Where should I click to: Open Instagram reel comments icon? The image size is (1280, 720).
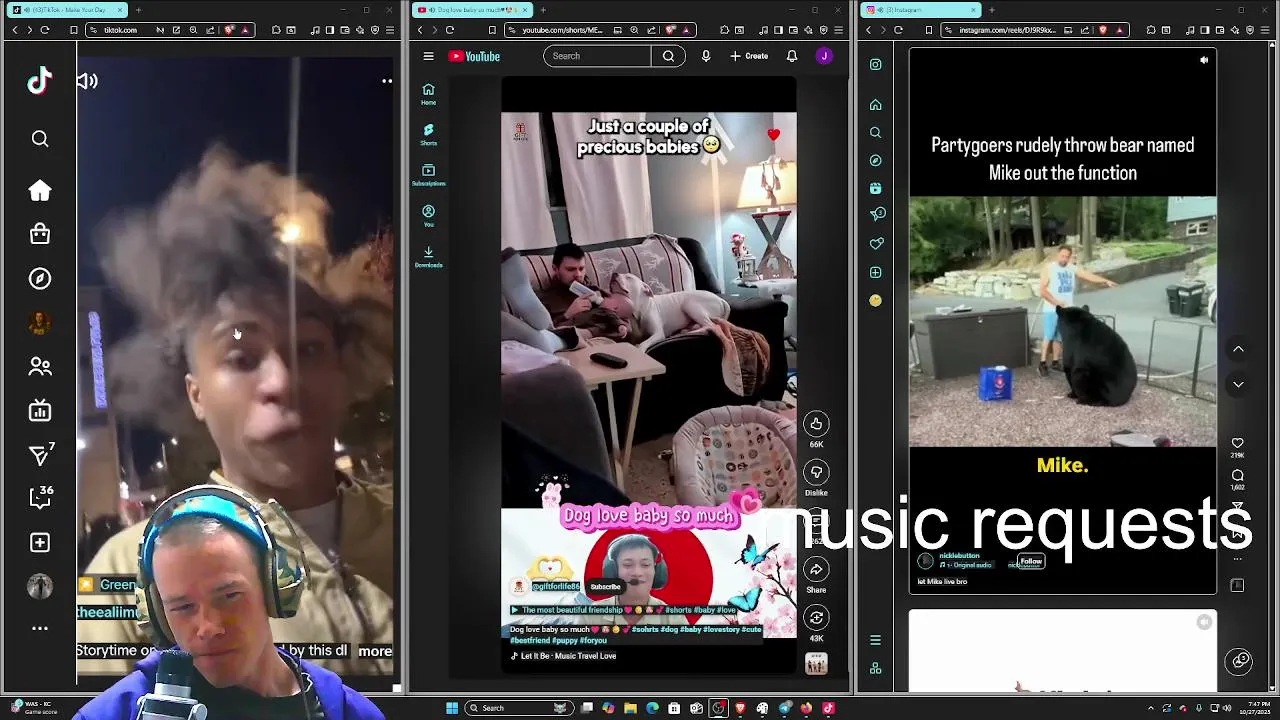[1238, 476]
